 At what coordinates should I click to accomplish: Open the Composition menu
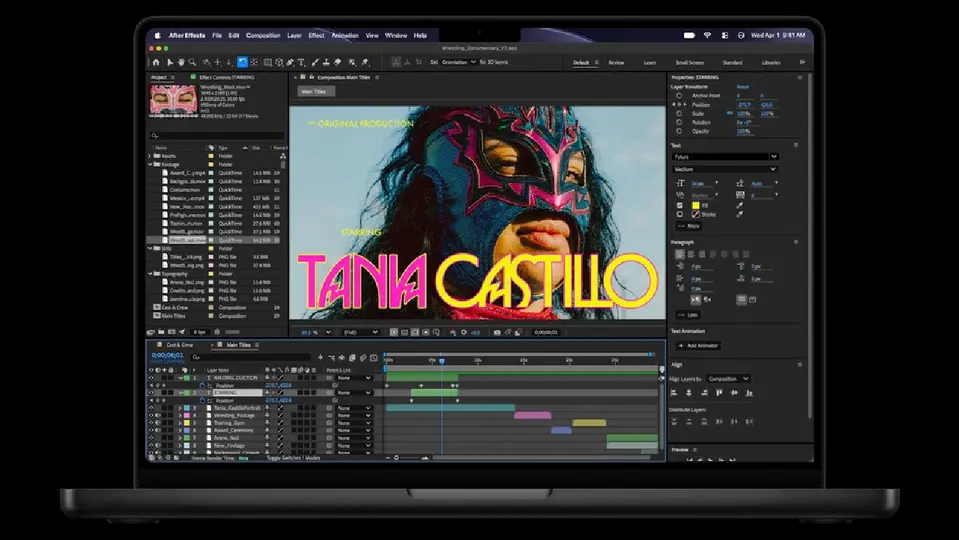(x=263, y=35)
